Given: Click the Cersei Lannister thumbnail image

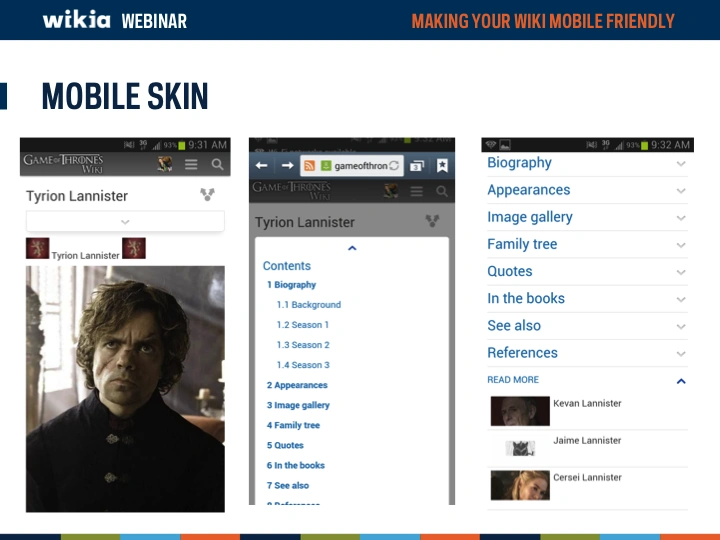Looking at the screenshot, I should coord(519,485).
